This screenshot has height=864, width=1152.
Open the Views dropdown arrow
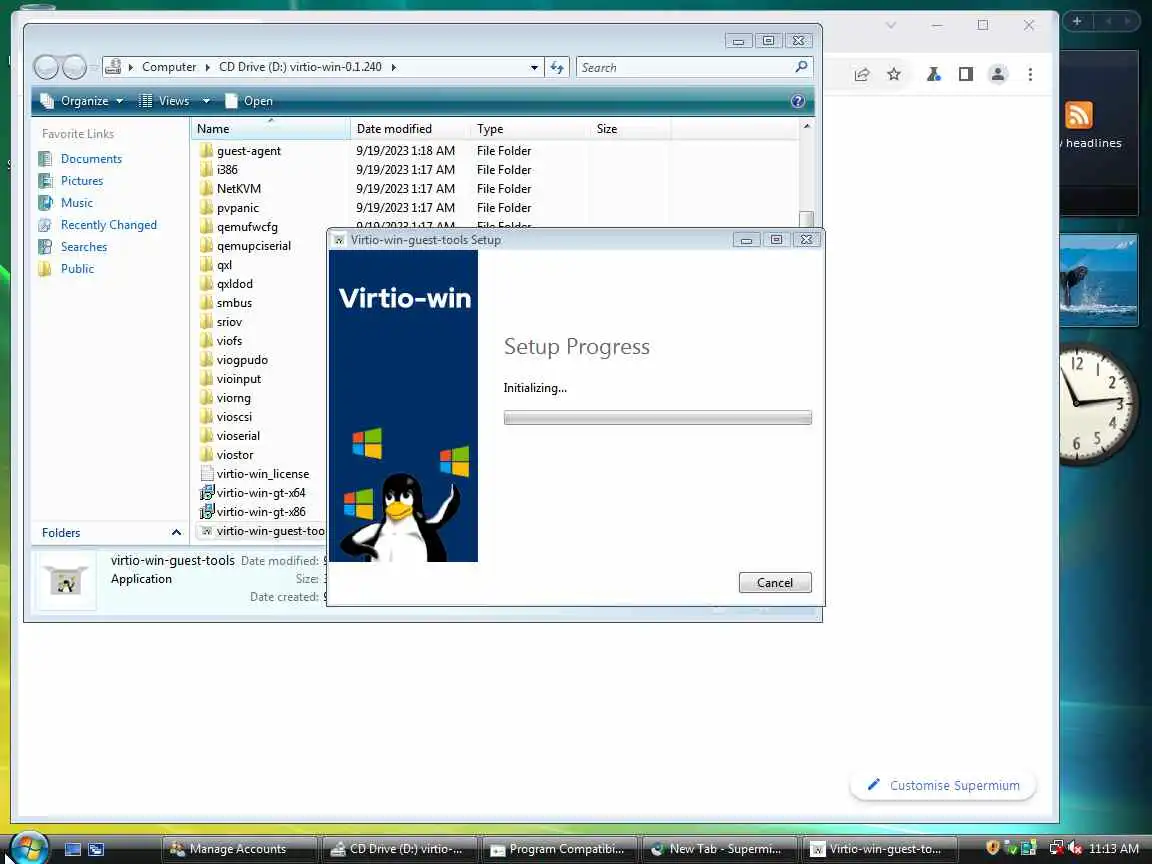pos(206,101)
